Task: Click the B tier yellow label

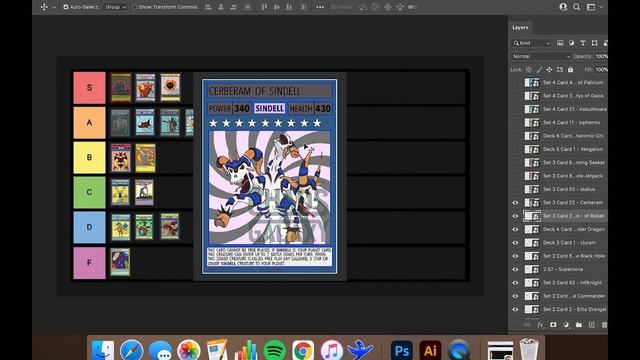Action: click(x=89, y=158)
